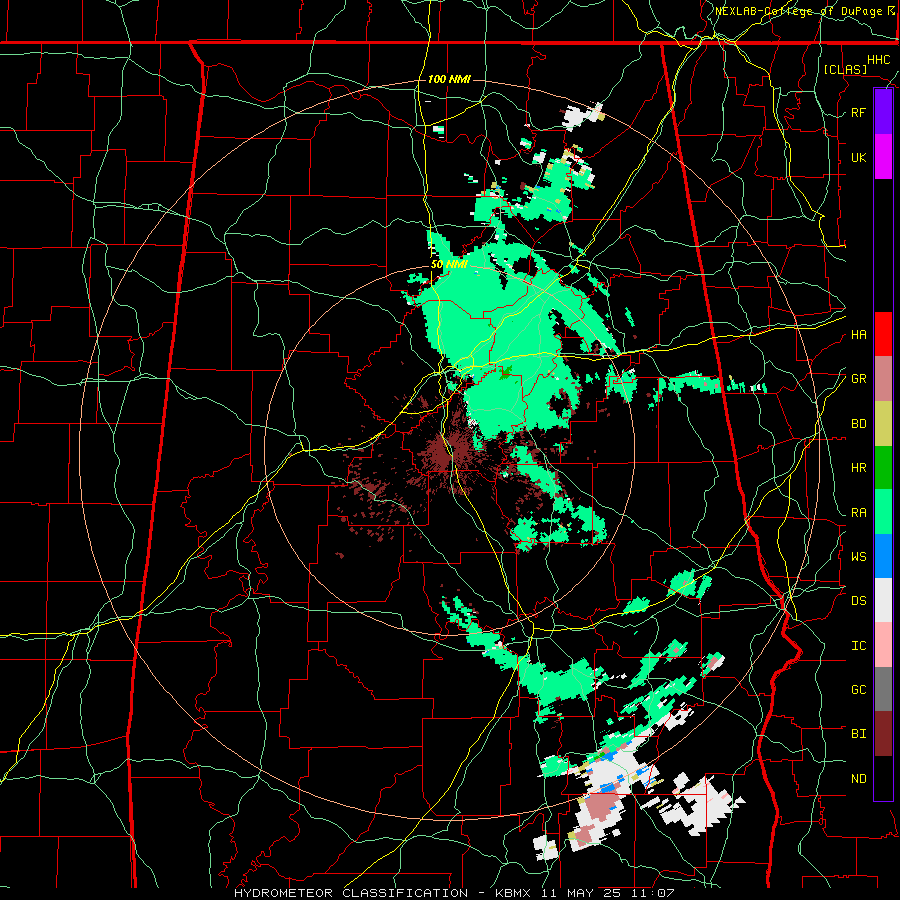
Task: Click the BD legend label
Action: point(858,424)
